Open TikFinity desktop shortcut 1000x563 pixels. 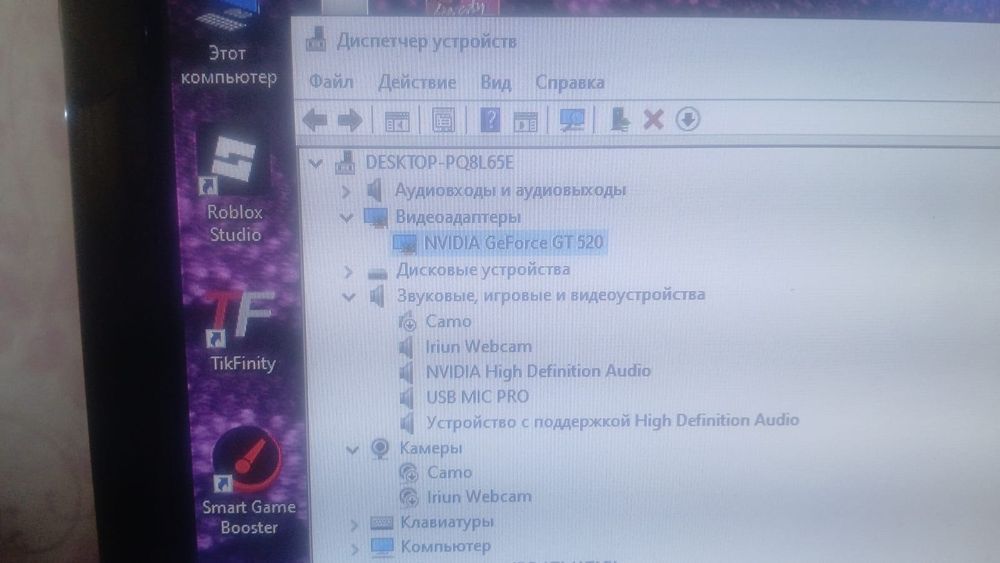pos(242,331)
